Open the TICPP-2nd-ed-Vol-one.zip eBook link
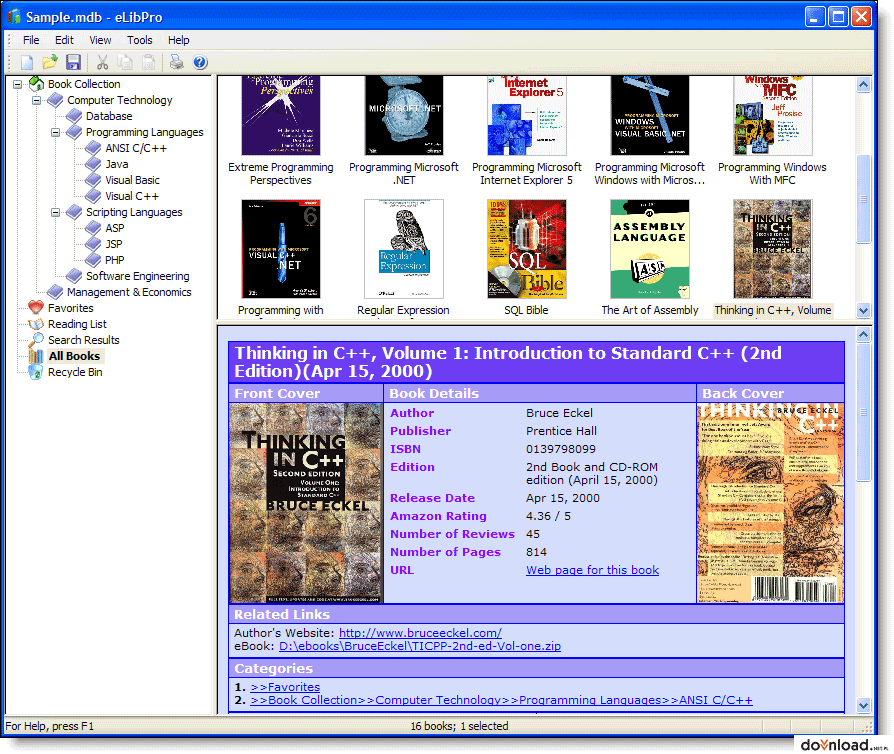The height and width of the screenshot is (754, 894). [420, 646]
